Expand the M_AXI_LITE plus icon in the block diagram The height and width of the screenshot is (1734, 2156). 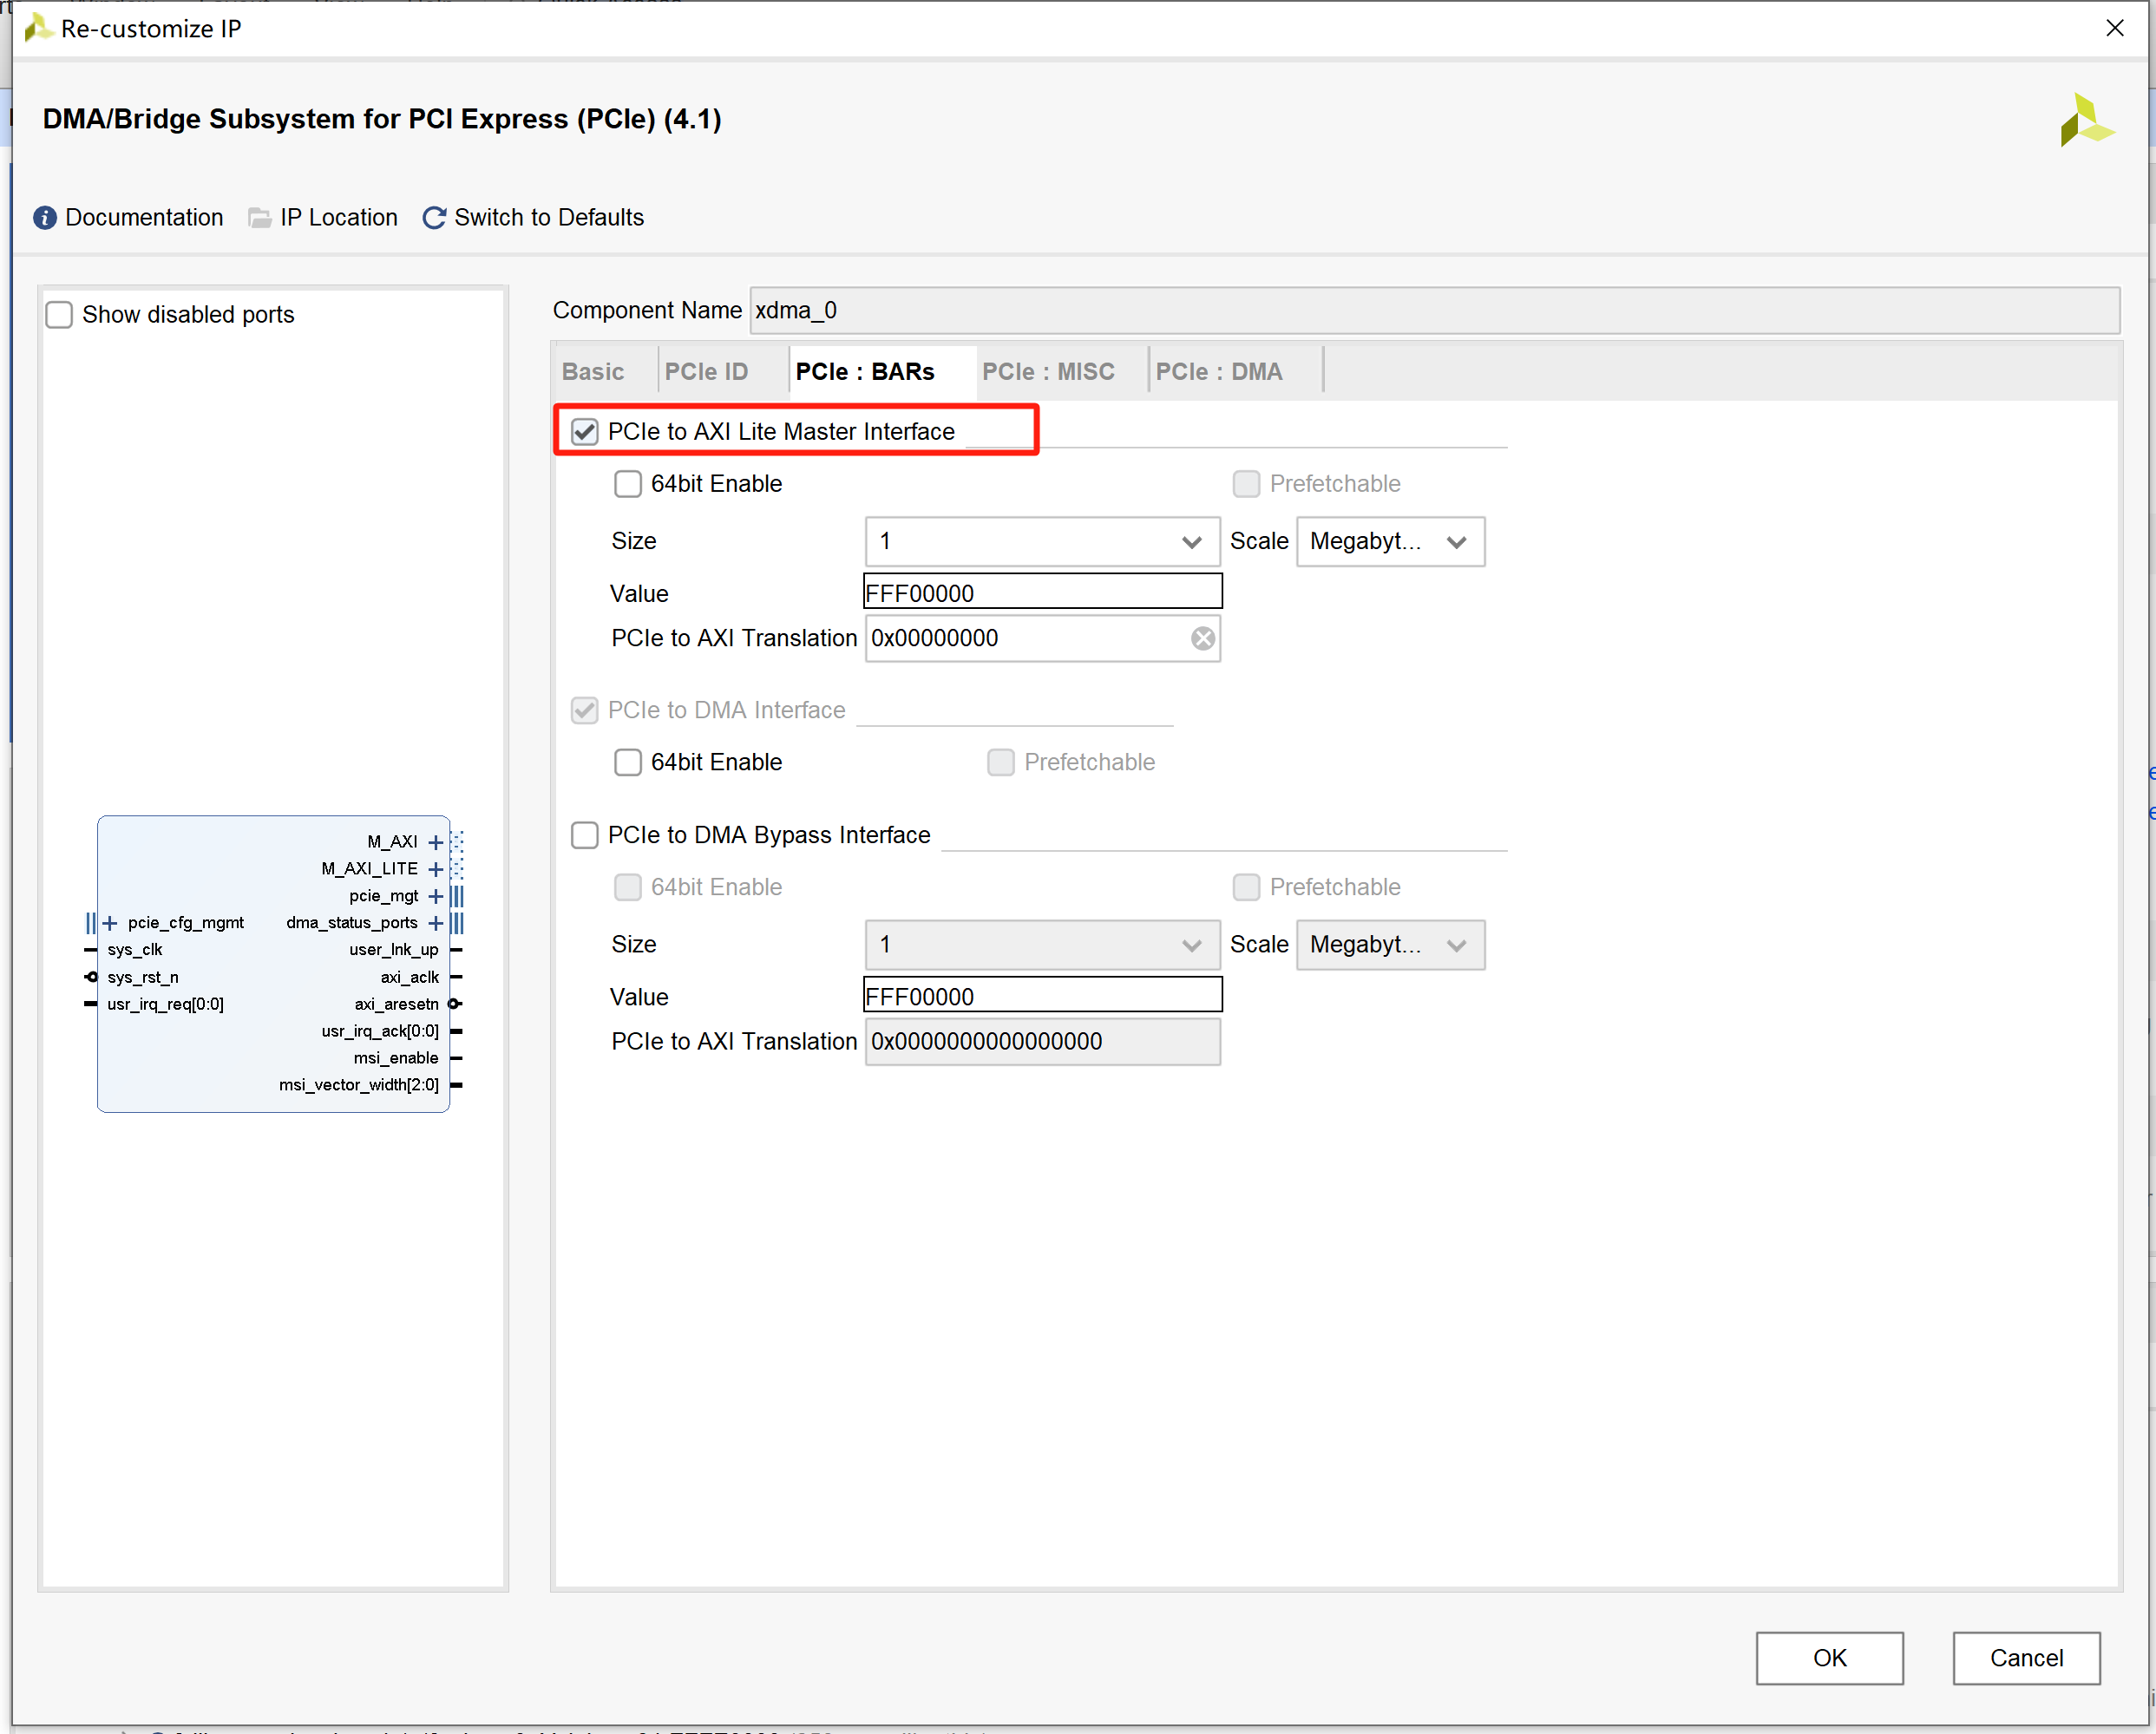tap(435, 869)
